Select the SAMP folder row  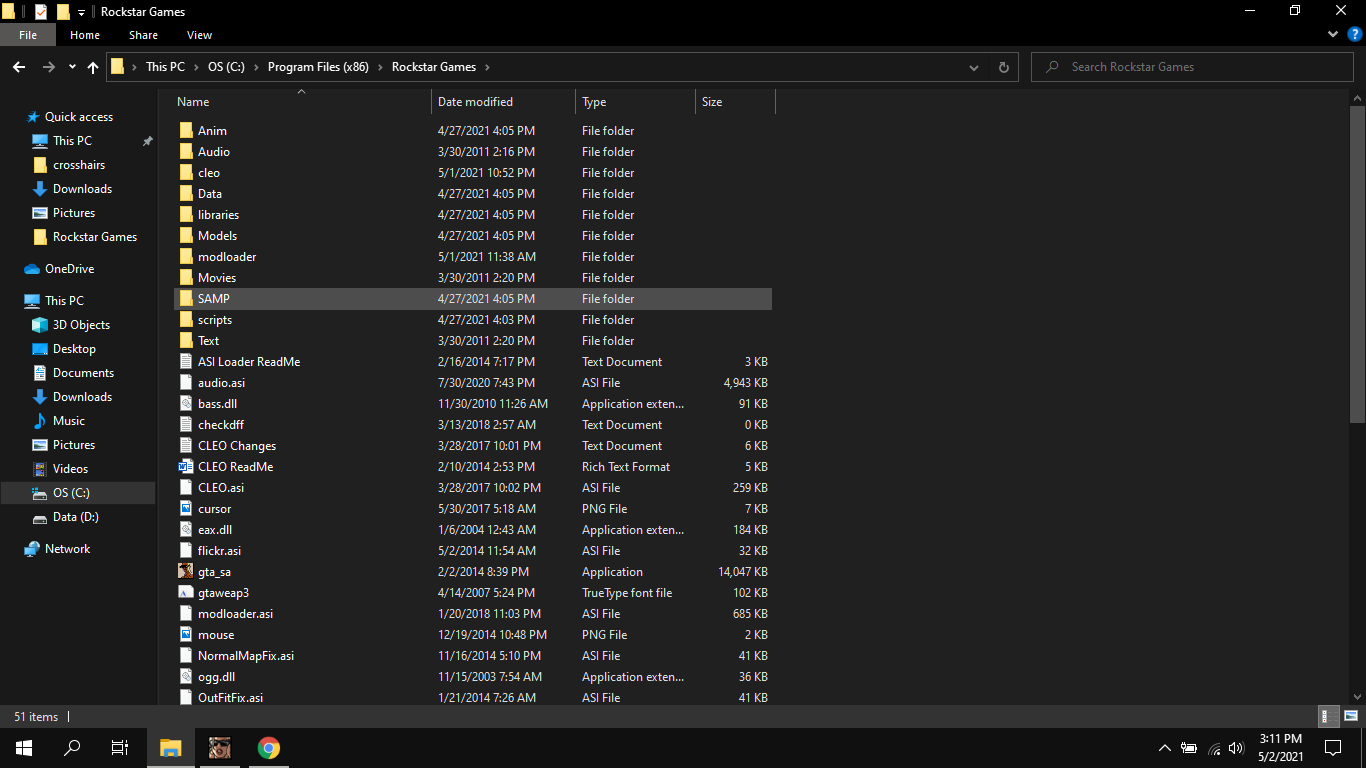tap(473, 299)
